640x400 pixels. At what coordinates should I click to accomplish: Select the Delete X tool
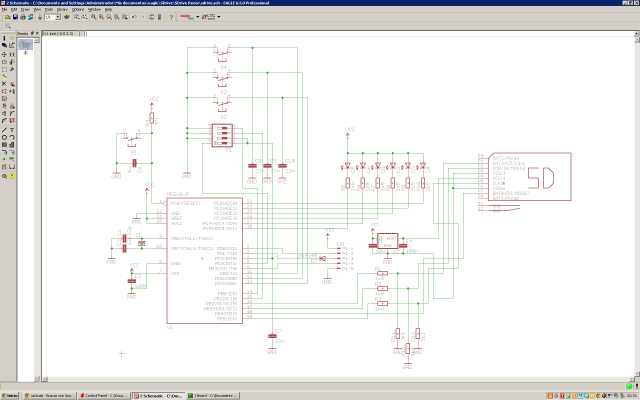pos(4,84)
